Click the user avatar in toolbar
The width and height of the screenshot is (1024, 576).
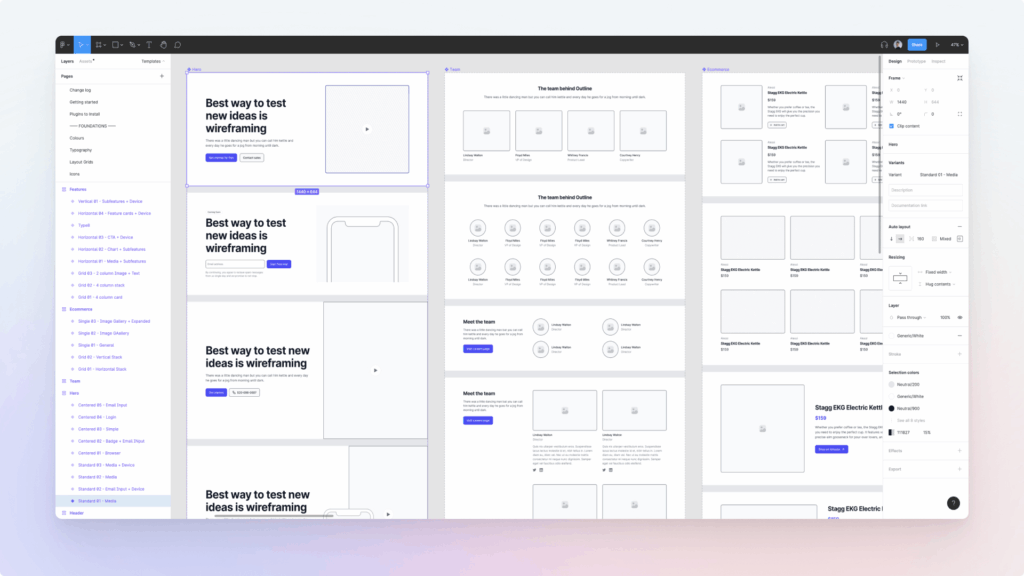898,44
